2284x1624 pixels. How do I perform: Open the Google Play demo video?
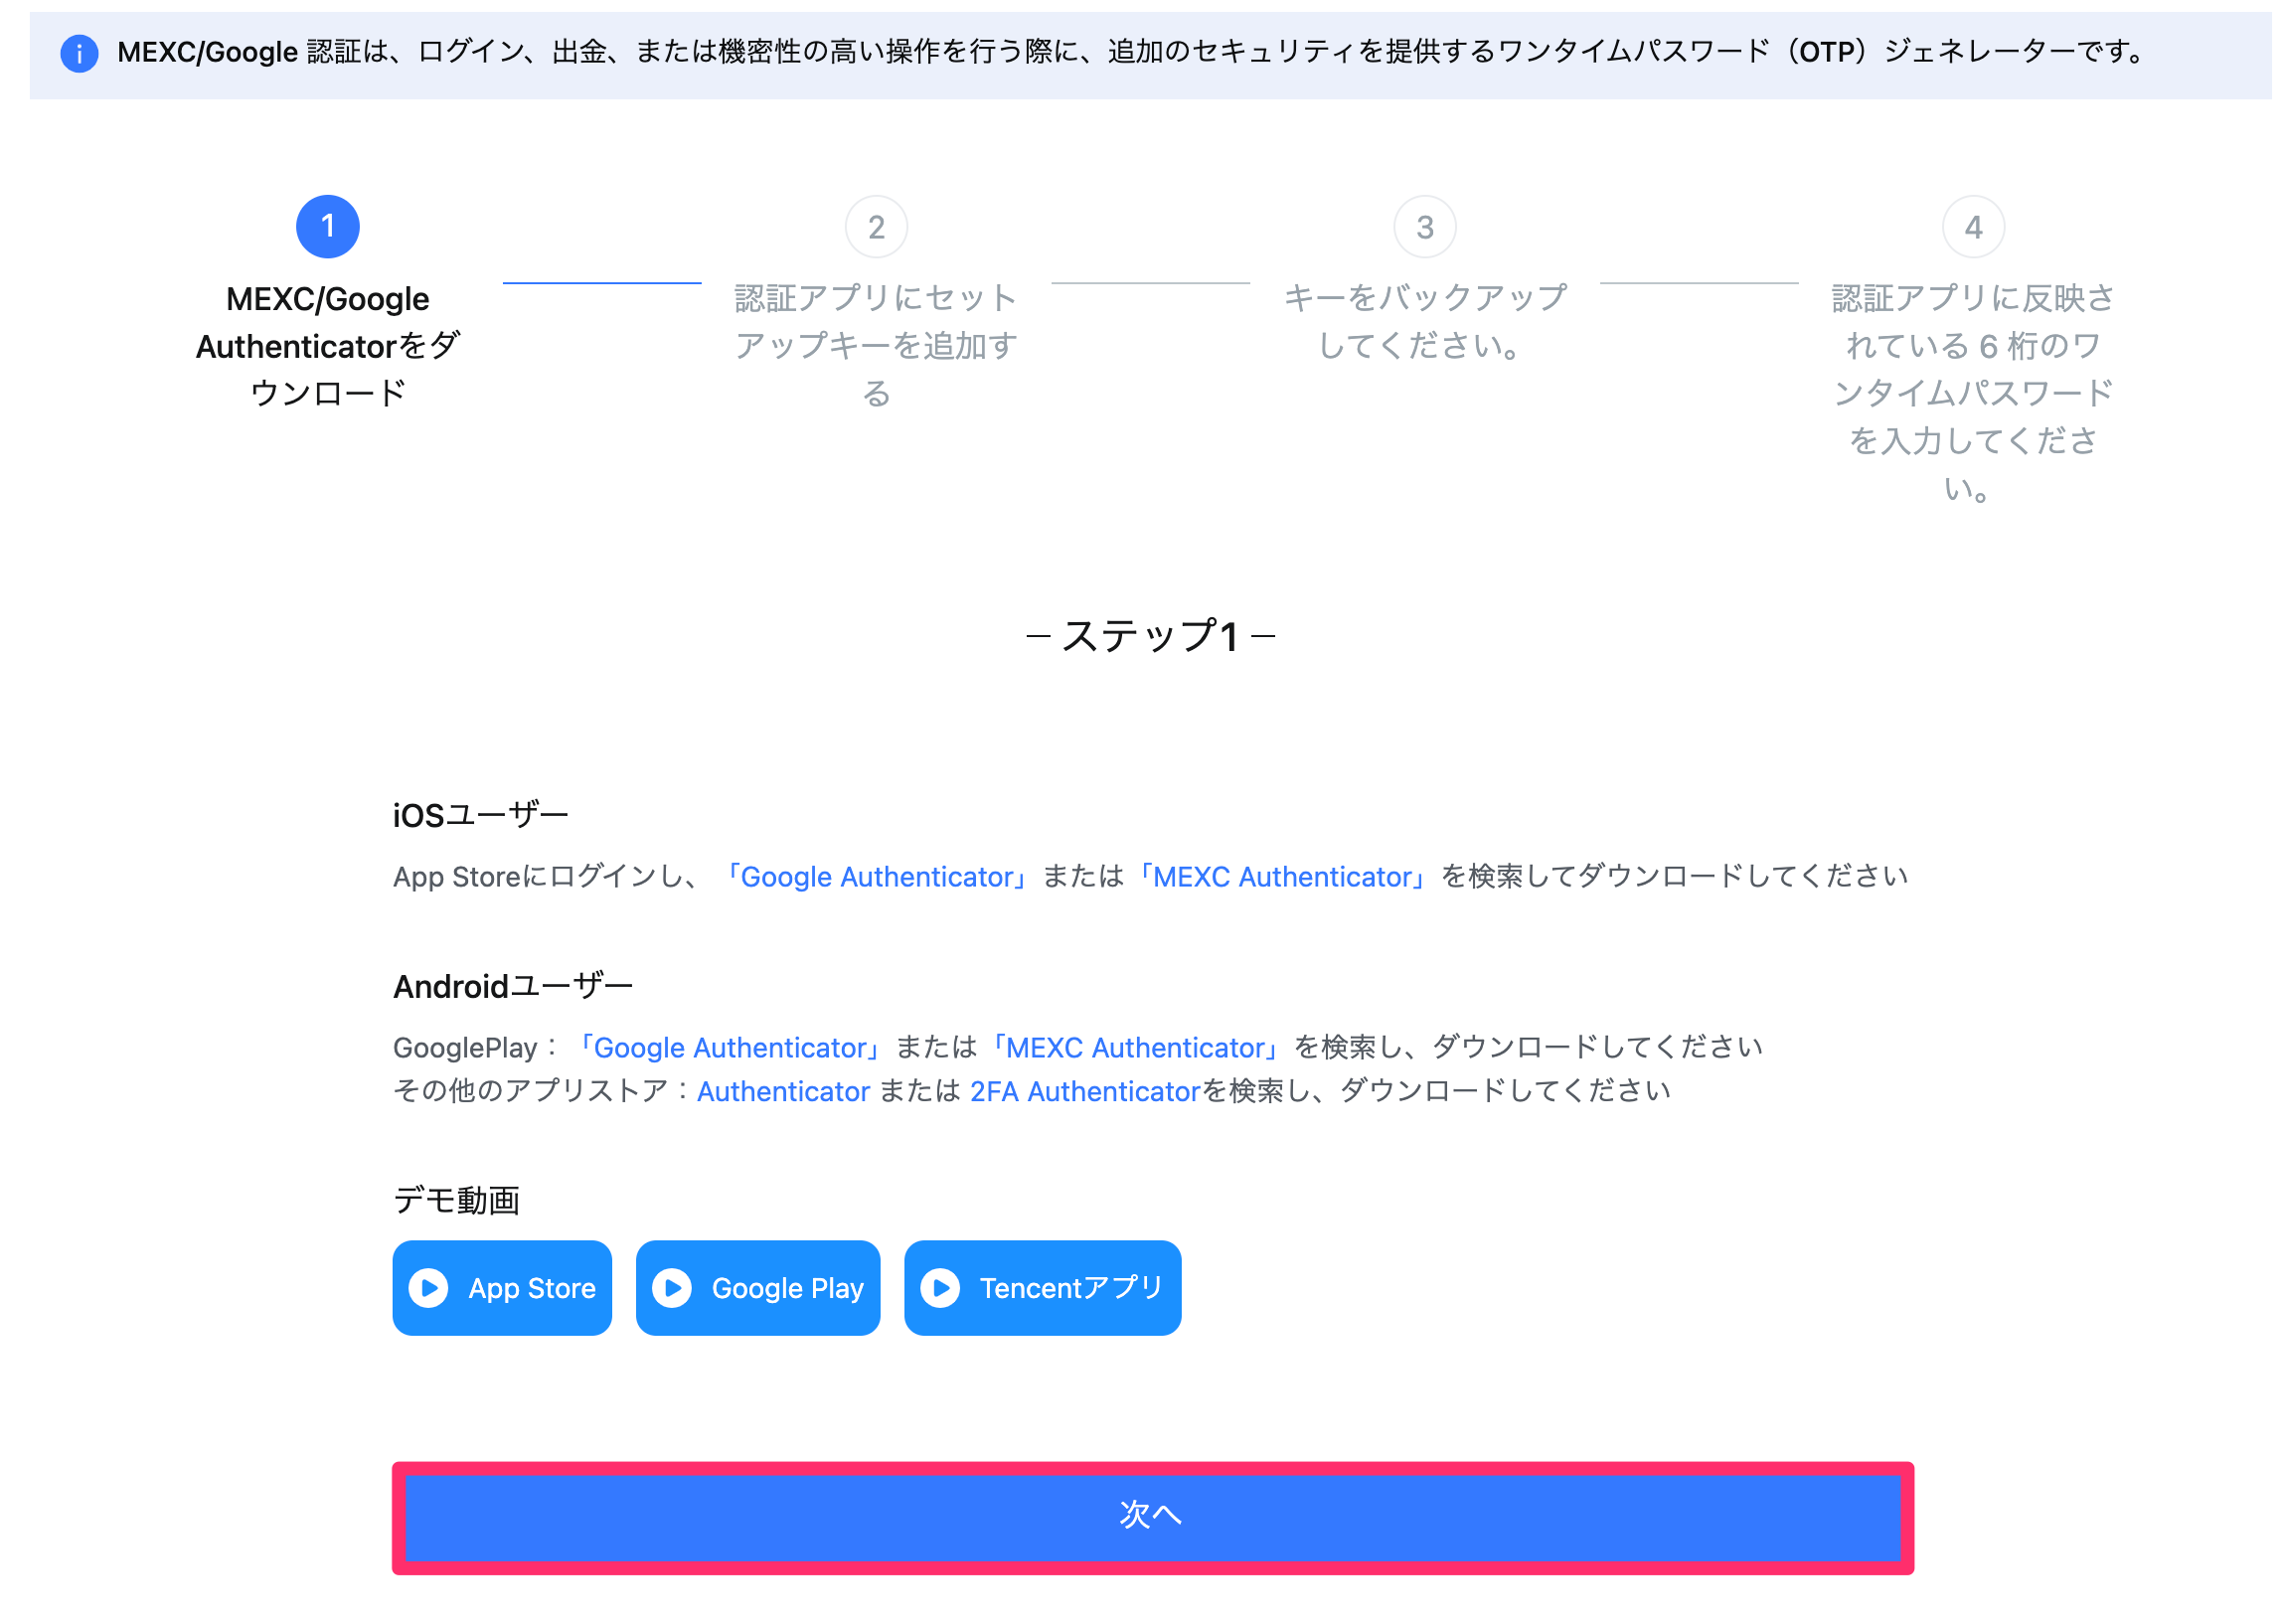[x=758, y=1288]
